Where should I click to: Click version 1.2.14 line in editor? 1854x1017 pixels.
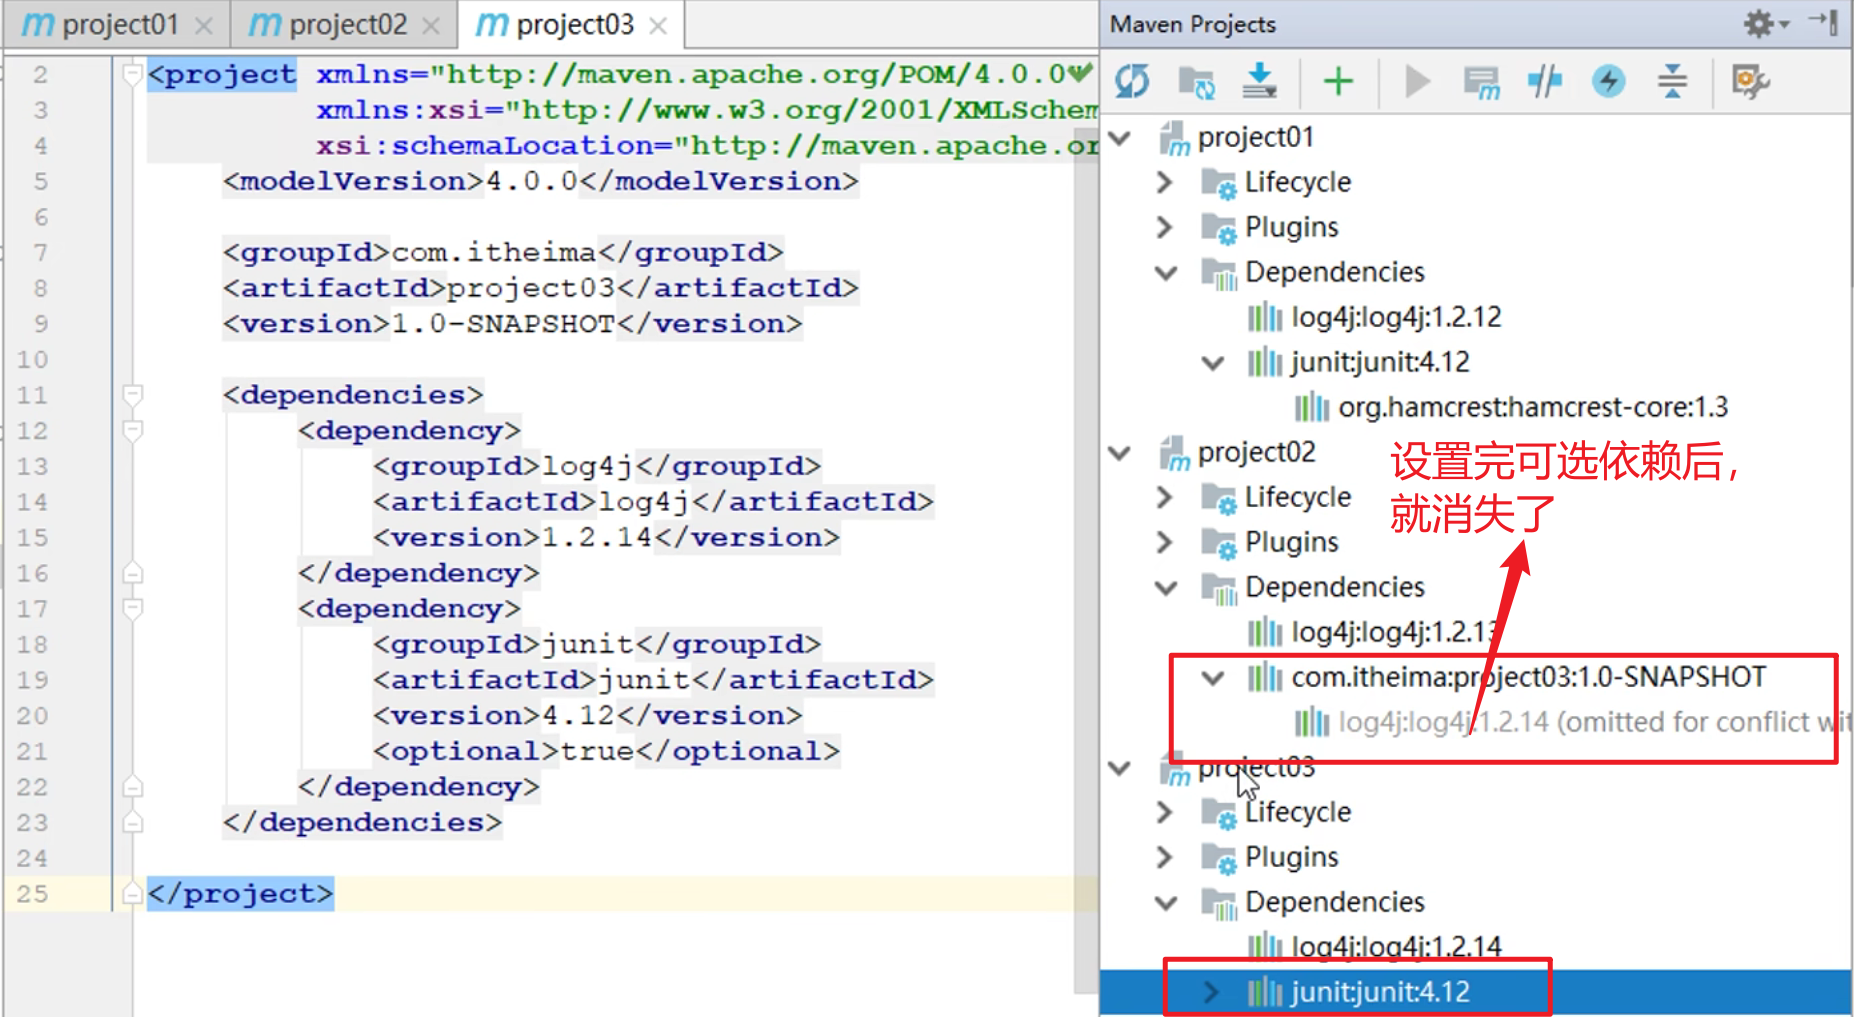pyautogui.click(x=607, y=537)
